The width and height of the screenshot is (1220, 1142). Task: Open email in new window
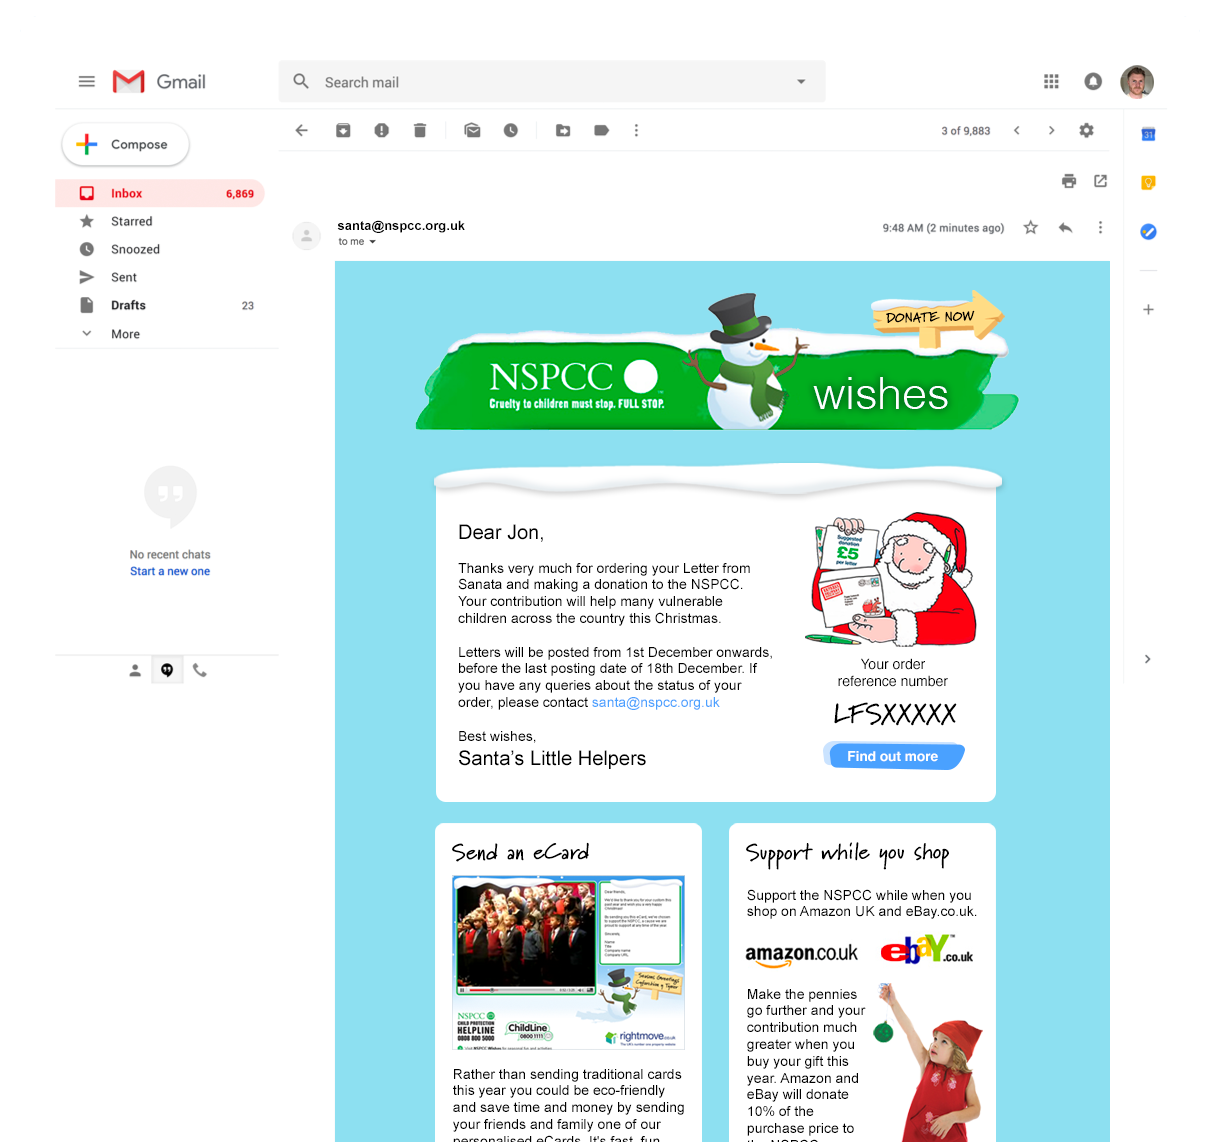pyautogui.click(x=1101, y=181)
